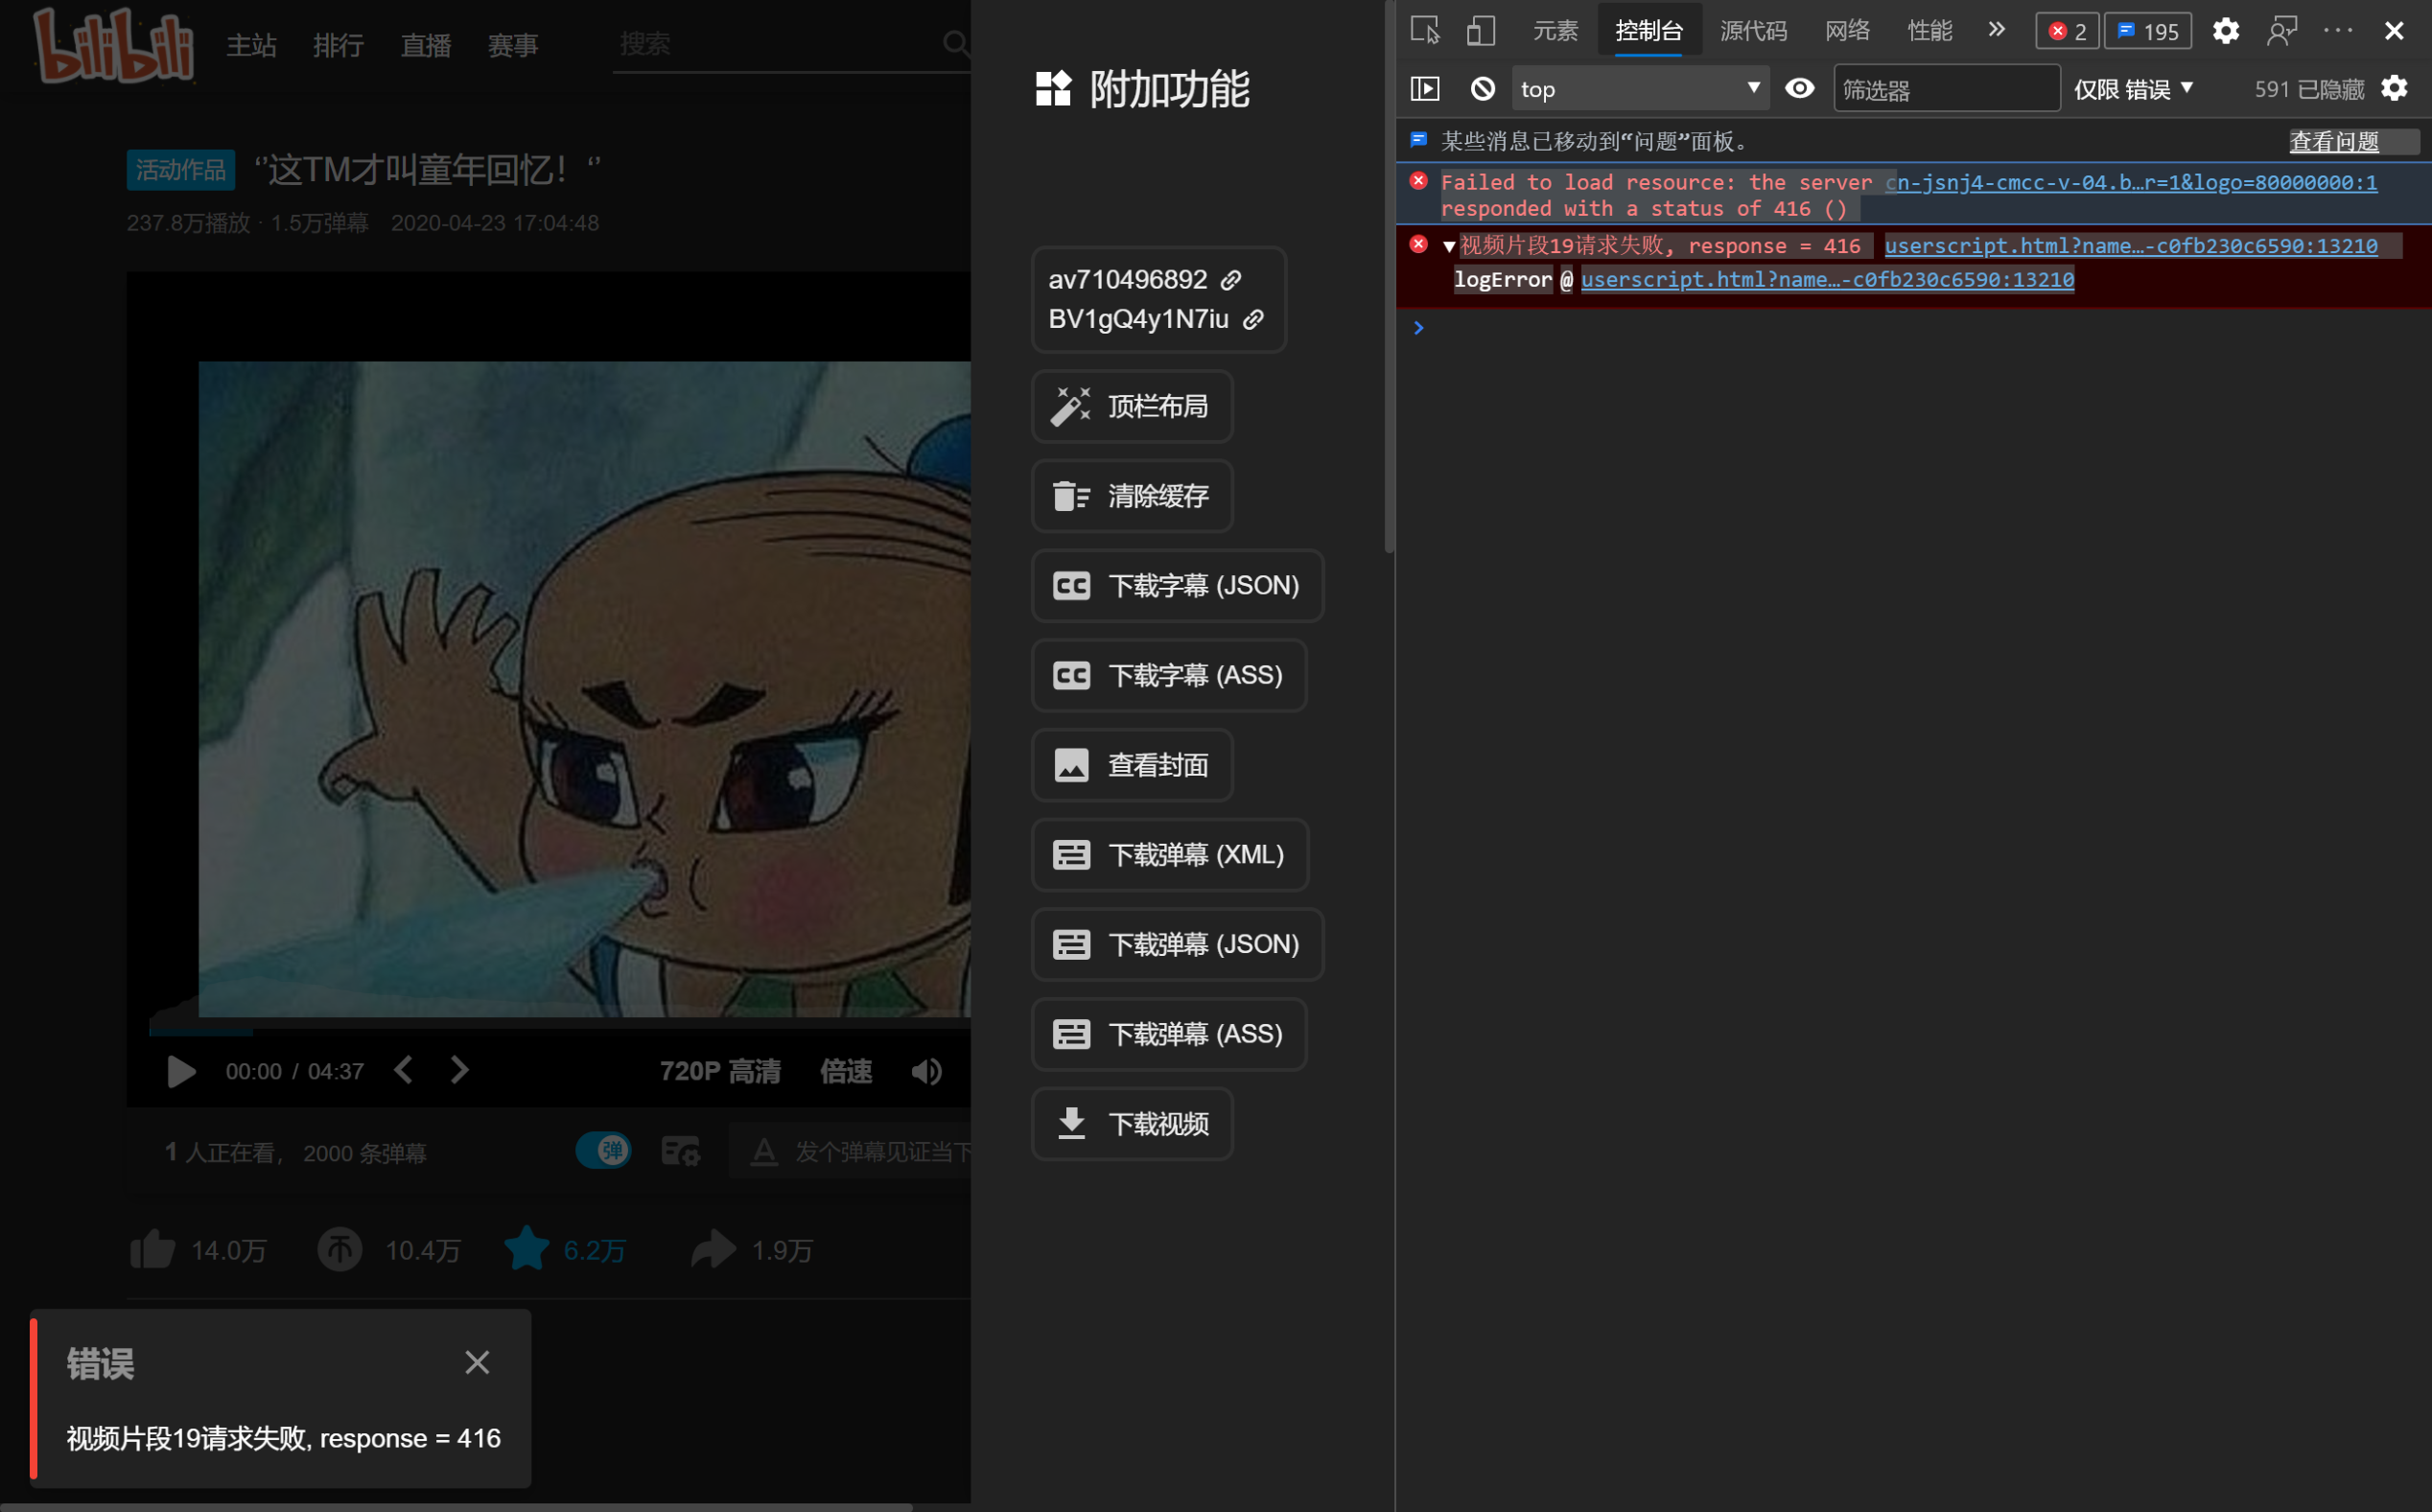
Task: Toggle the device emulation icon in DevTools
Action: point(1480,30)
